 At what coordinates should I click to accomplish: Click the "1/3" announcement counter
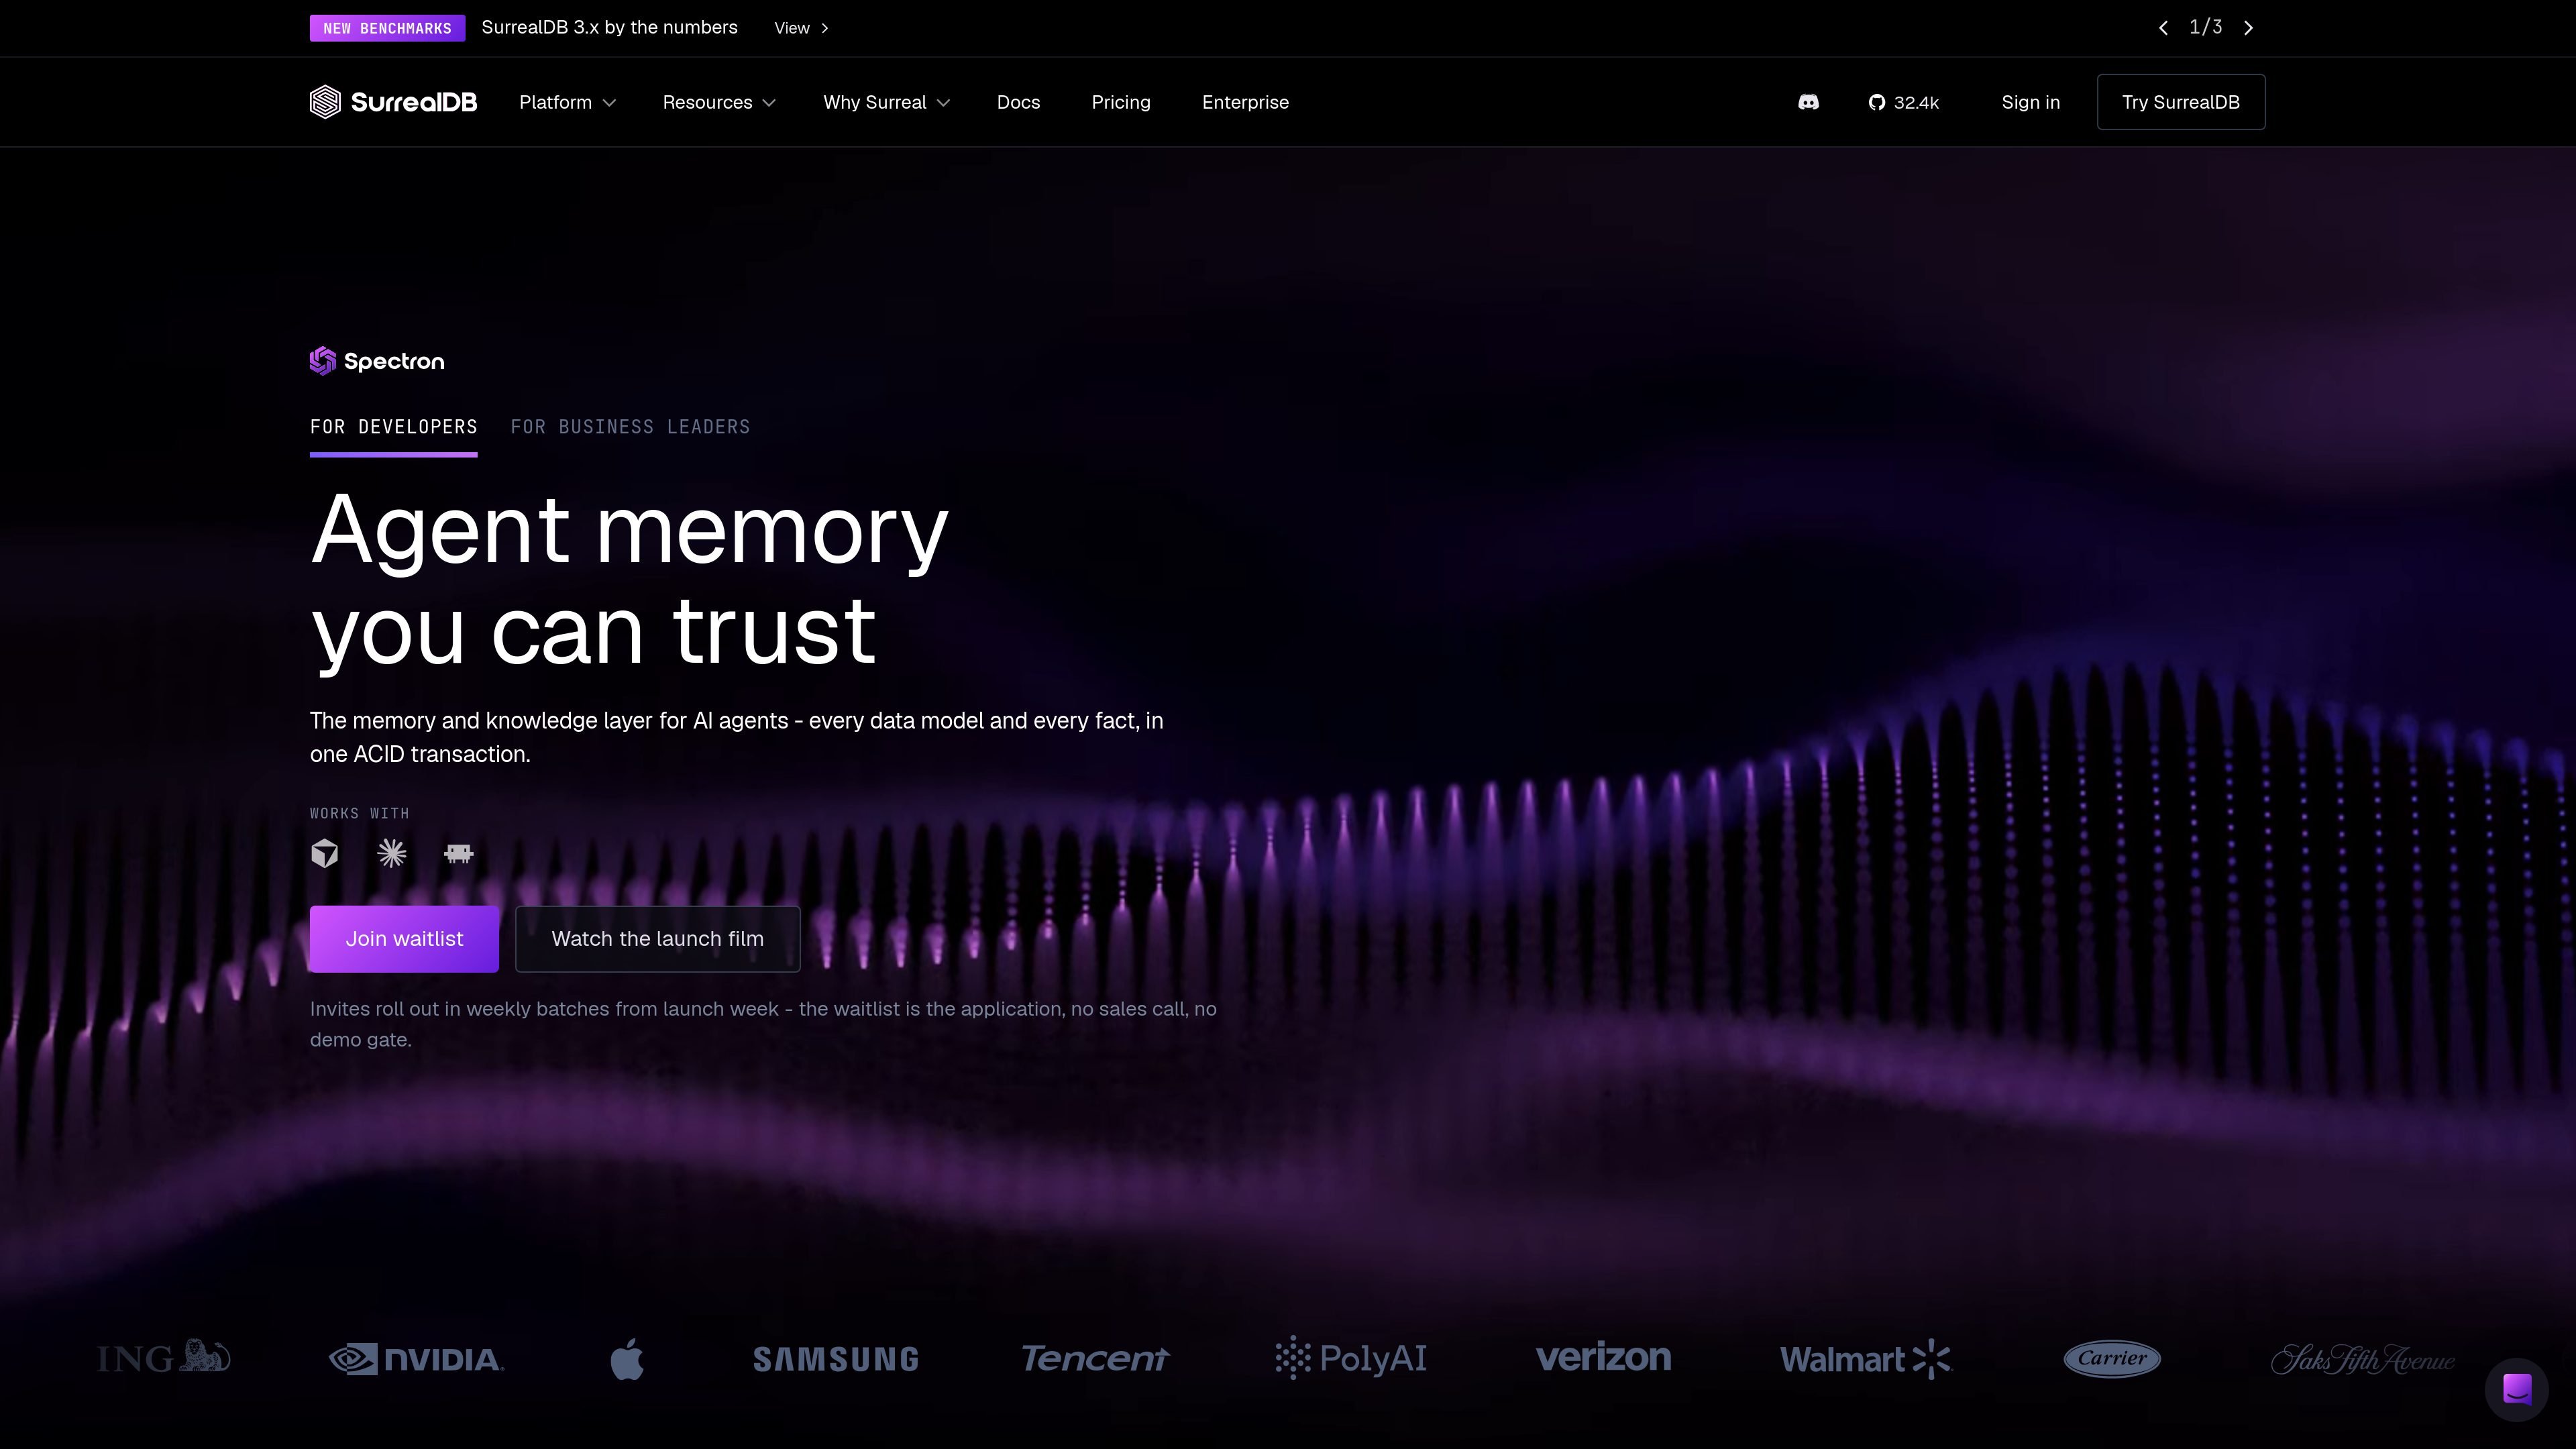click(2205, 27)
